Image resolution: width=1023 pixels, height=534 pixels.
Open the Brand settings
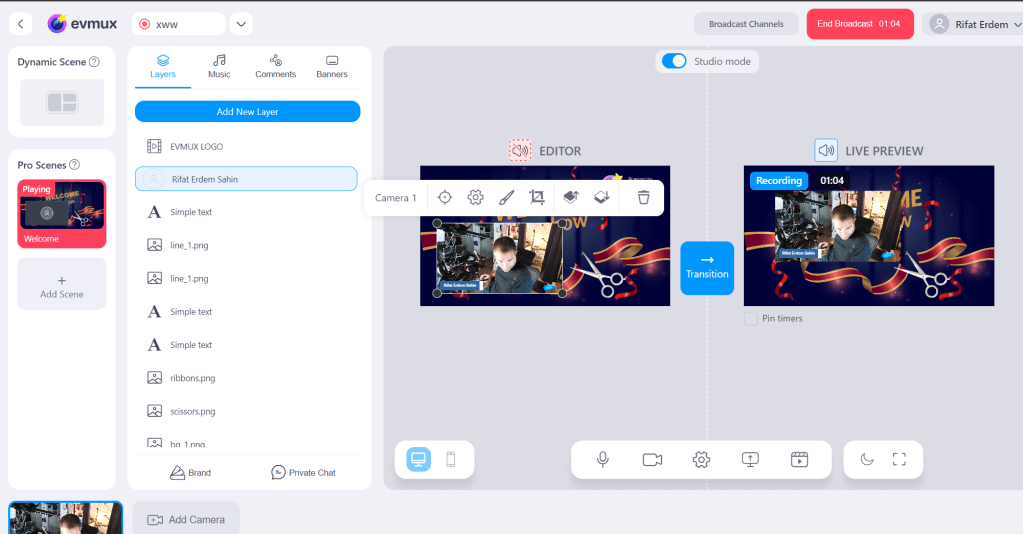(191, 473)
